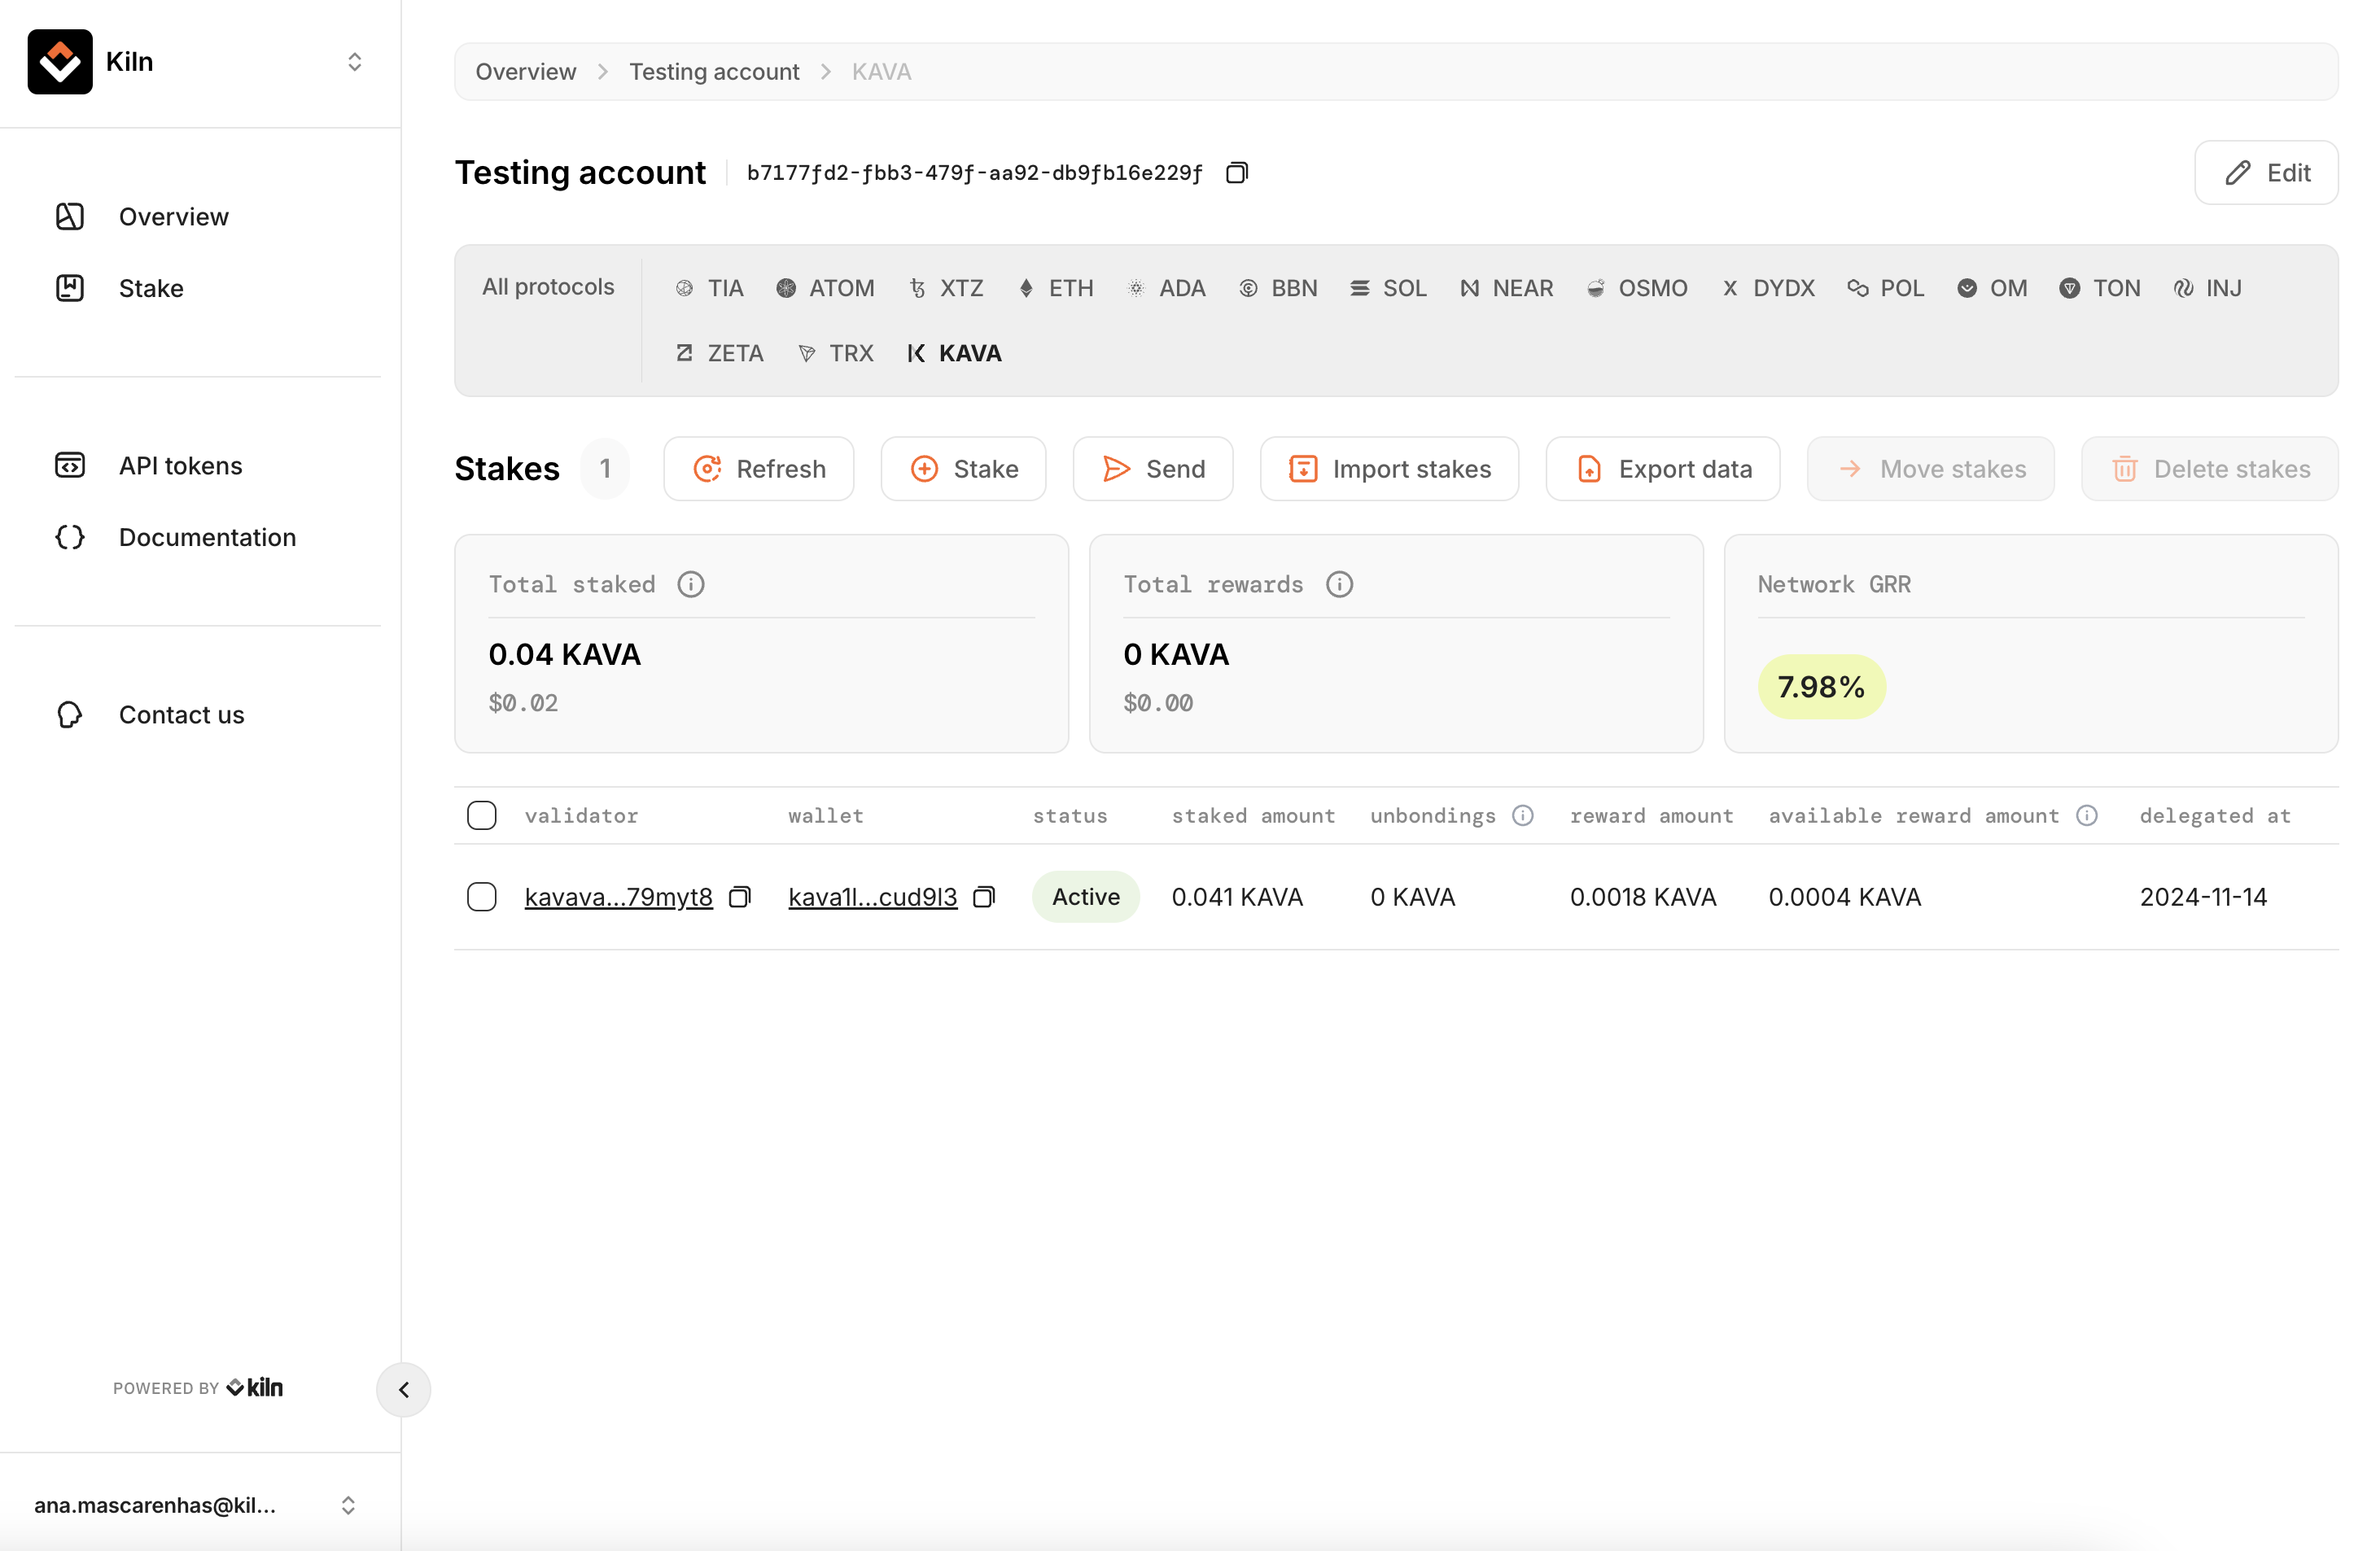Click available reward amount info icon
This screenshot has height=1551, width=2380.
tap(2086, 815)
